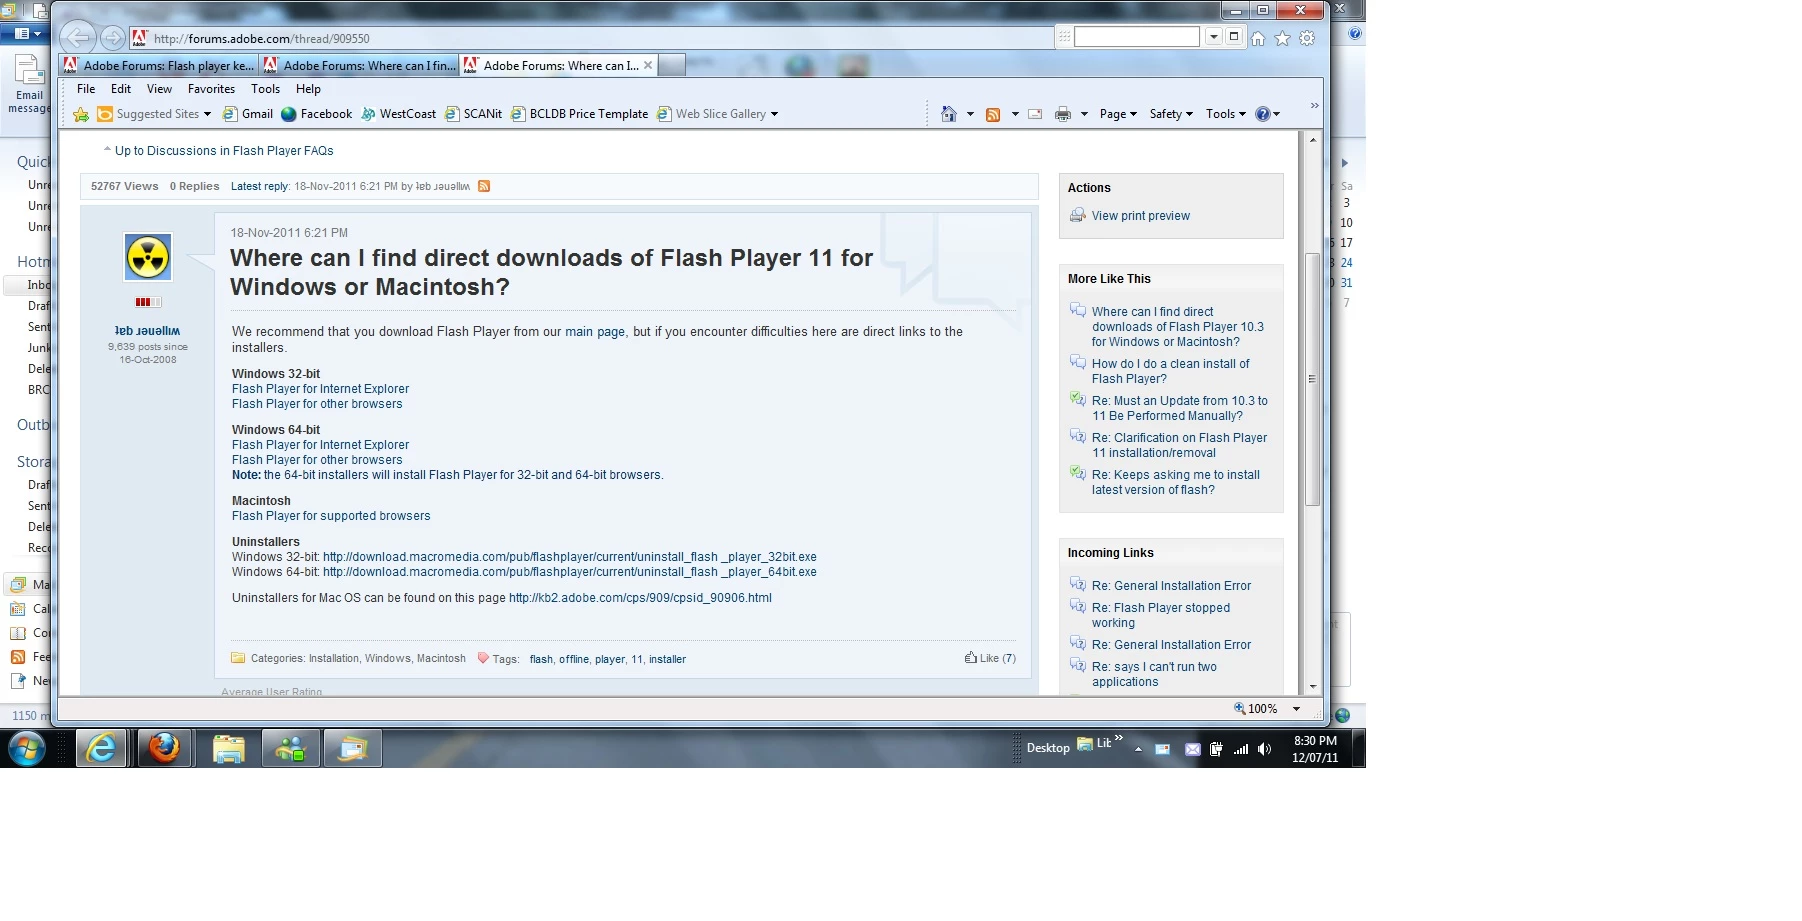Open the View menu

pos(160,89)
